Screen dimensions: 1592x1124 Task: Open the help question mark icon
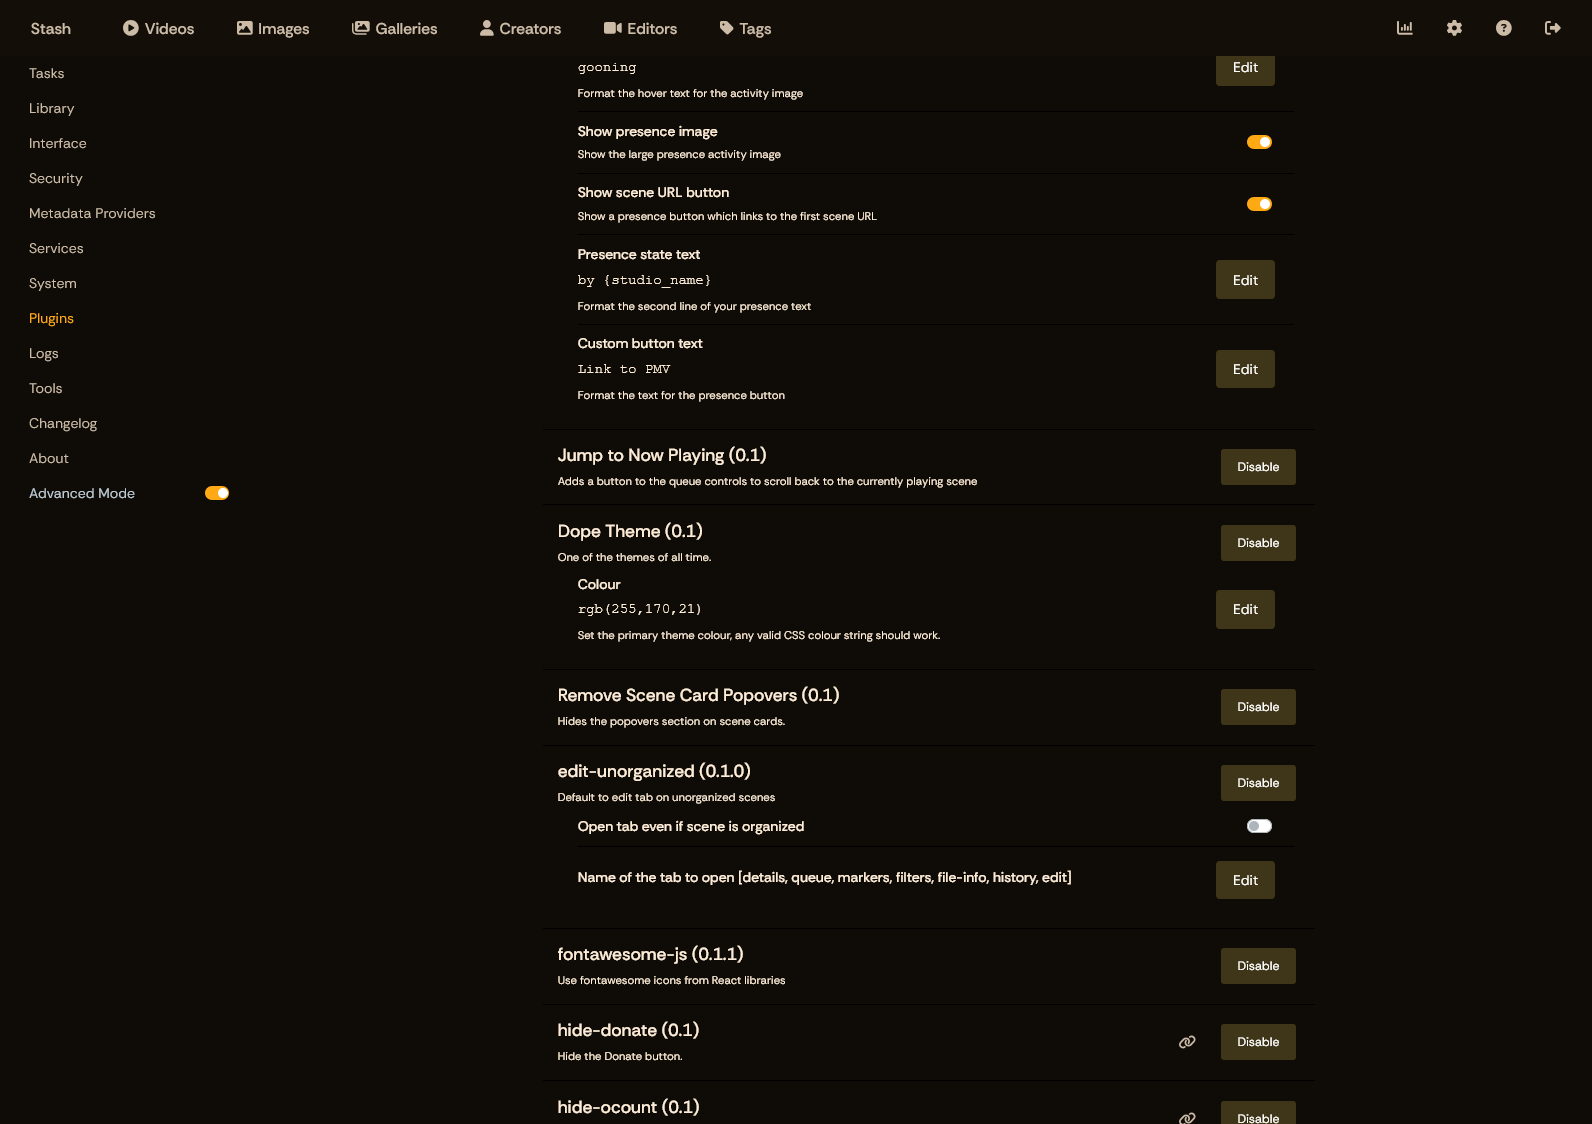point(1503,28)
